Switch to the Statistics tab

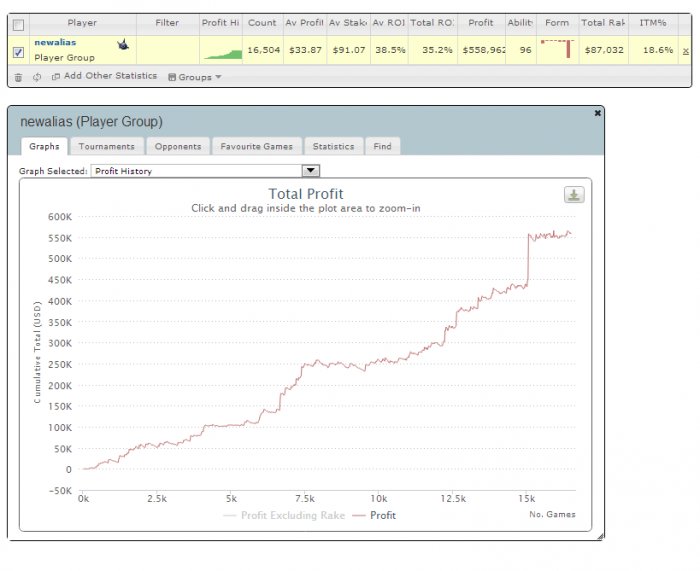tap(333, 146)
